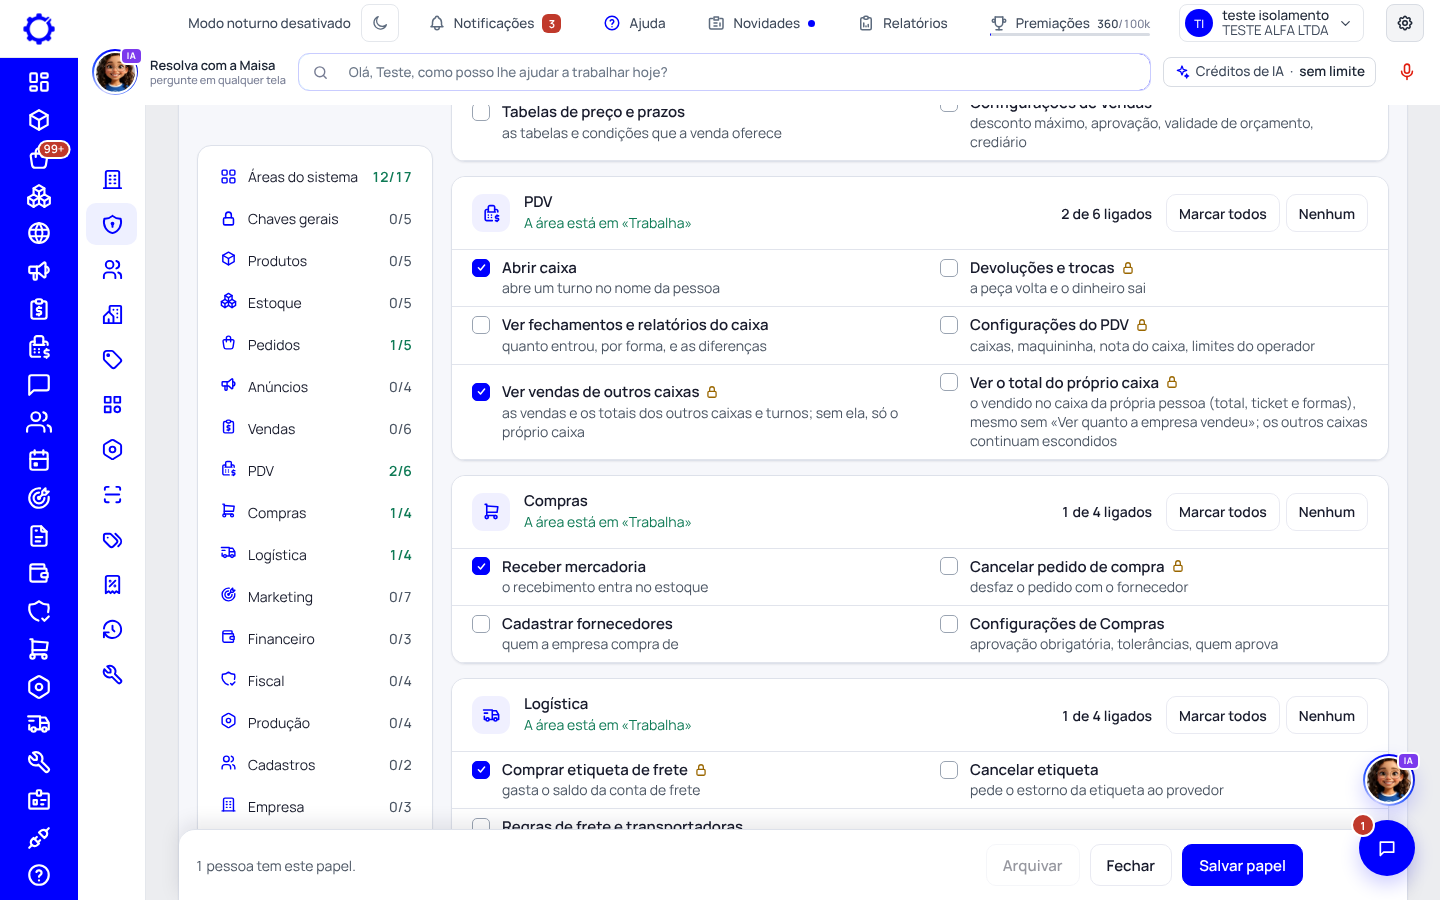Open the Créditos de IA sem limite chip

pos(1270,72)
